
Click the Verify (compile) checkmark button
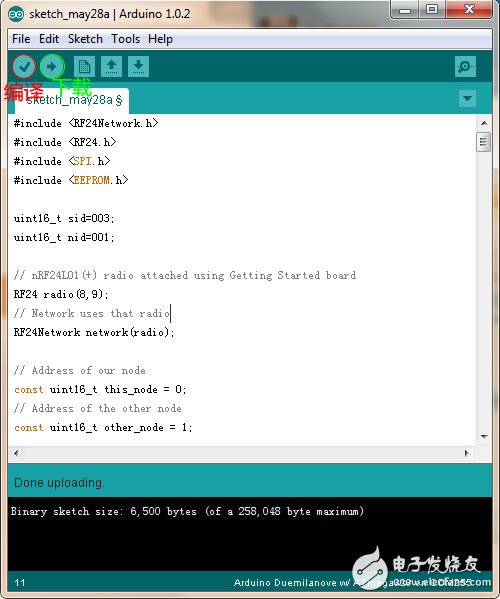pos(24,67)
